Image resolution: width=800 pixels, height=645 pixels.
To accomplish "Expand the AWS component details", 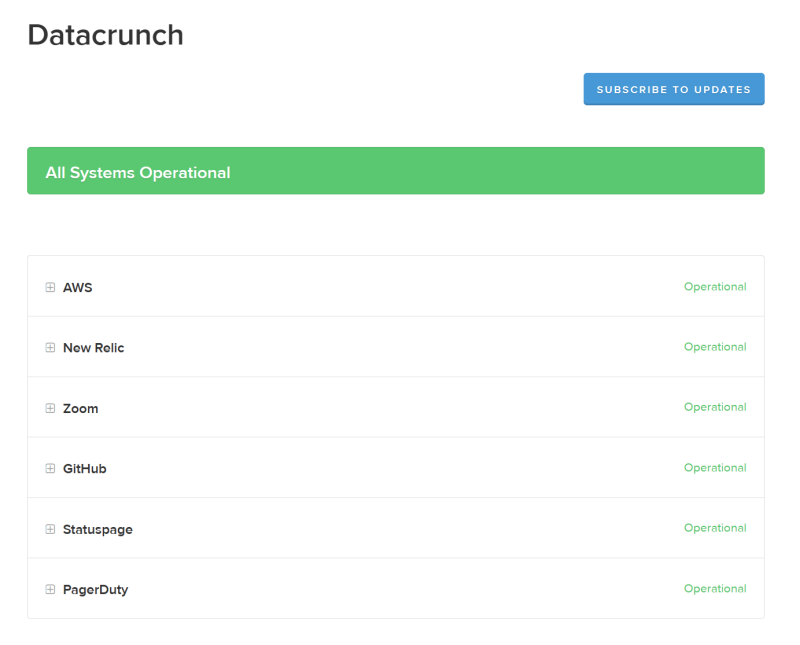I will 50,287.
